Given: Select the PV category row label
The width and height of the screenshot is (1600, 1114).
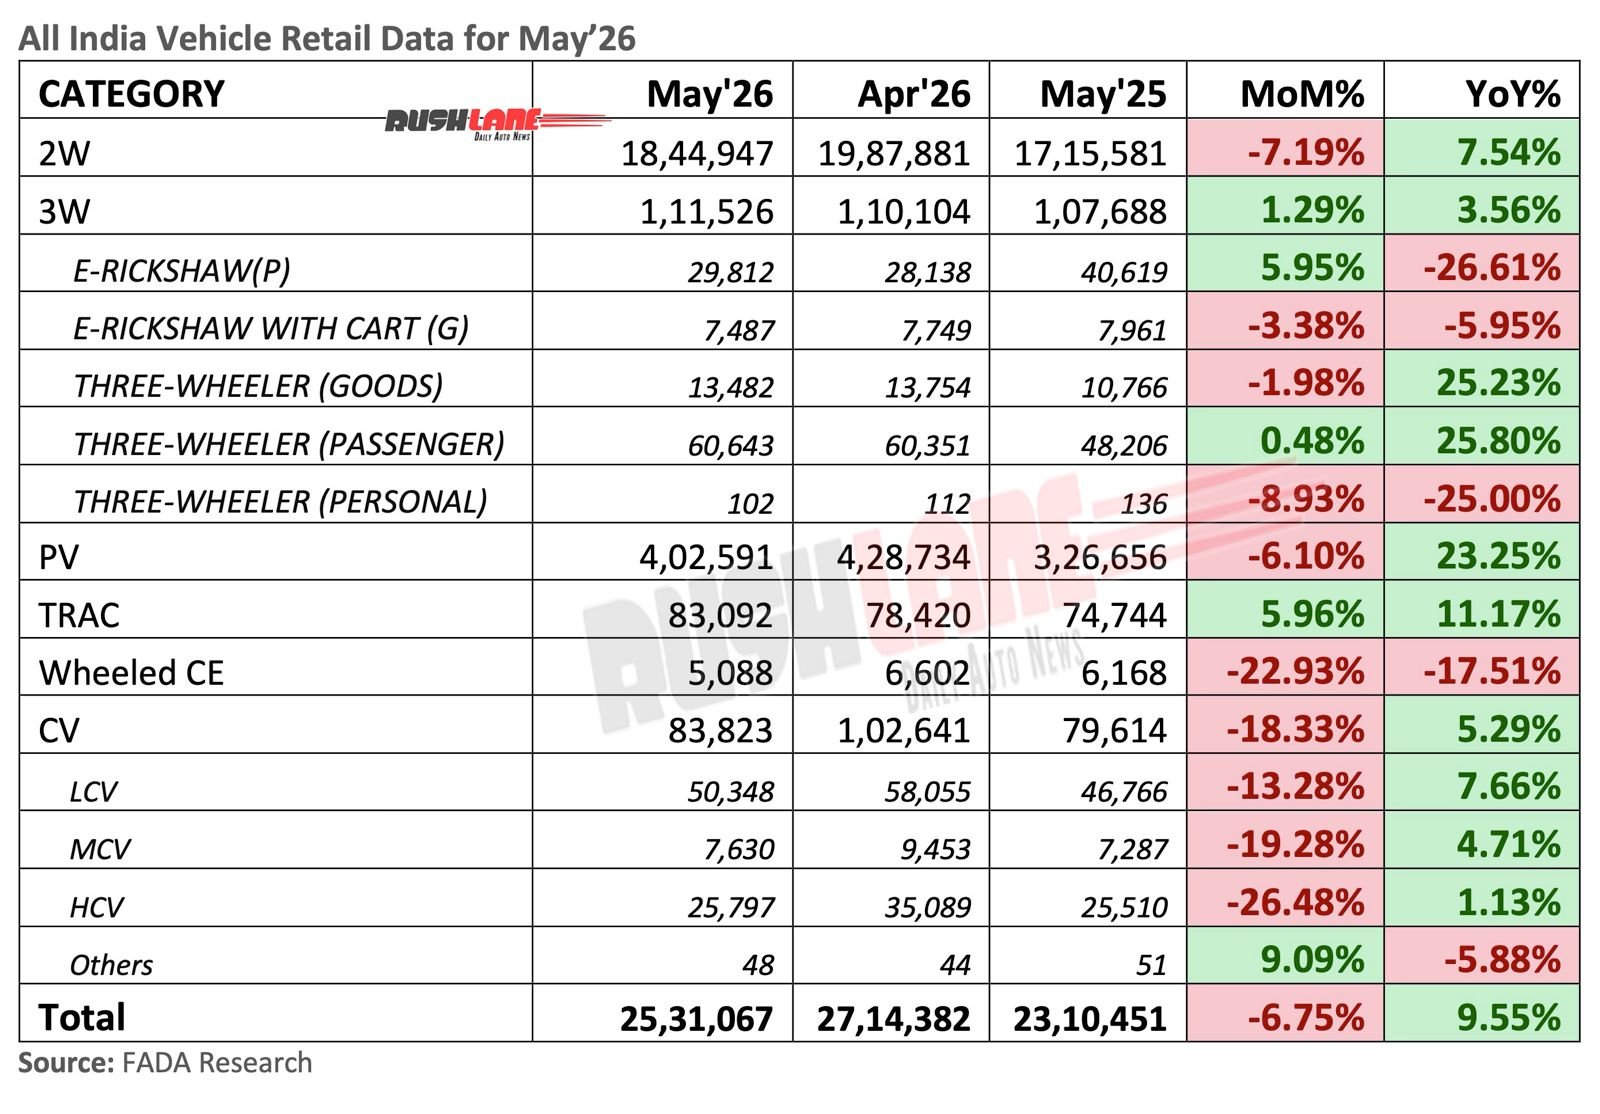Looking at the screenshot, I should pos(58,557).
